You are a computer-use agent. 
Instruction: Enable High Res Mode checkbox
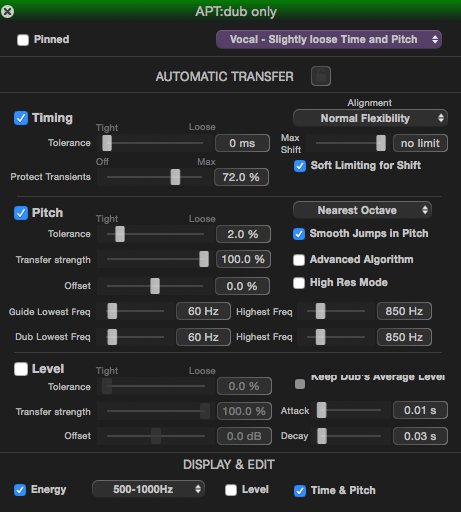point(299,283)
